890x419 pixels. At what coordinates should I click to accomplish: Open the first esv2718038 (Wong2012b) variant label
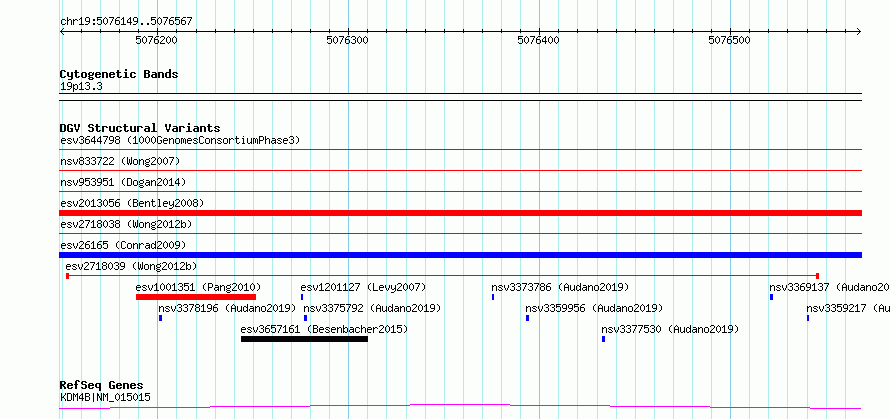coord(126,224)
